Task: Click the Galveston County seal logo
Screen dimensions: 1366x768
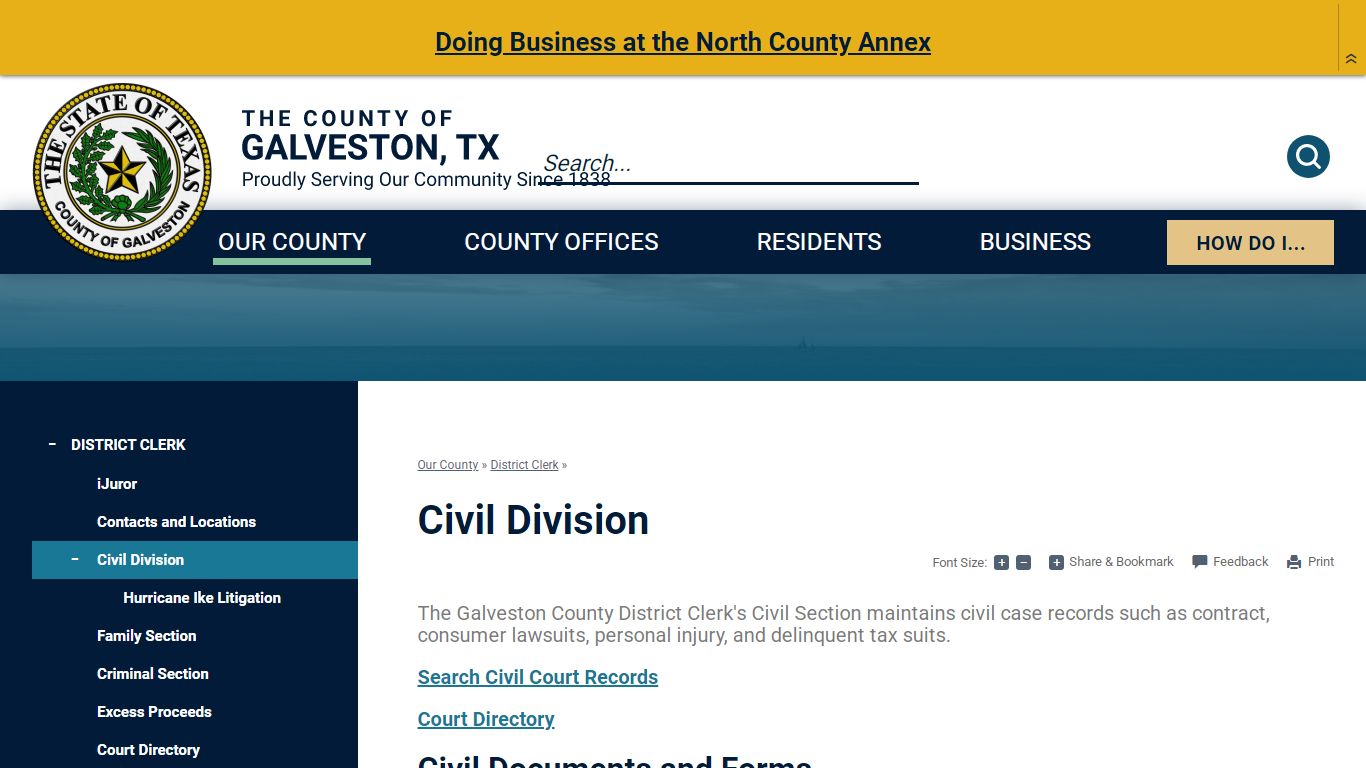Action: click(122, 172)
